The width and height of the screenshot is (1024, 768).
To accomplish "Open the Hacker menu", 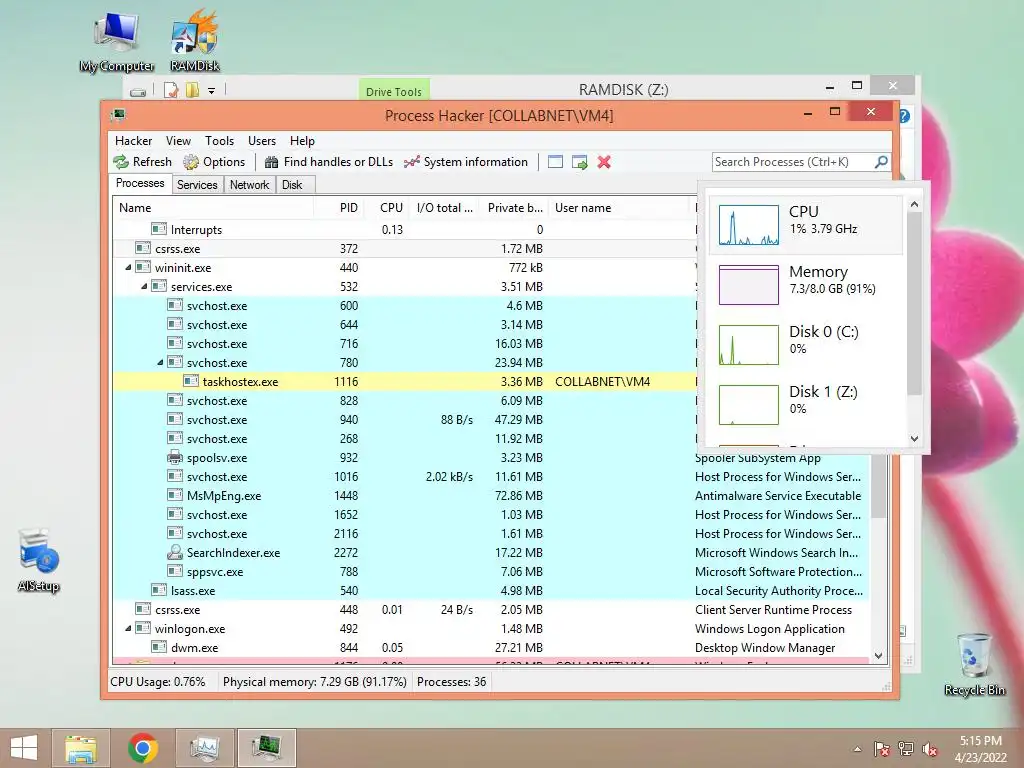I will point(133,141).
